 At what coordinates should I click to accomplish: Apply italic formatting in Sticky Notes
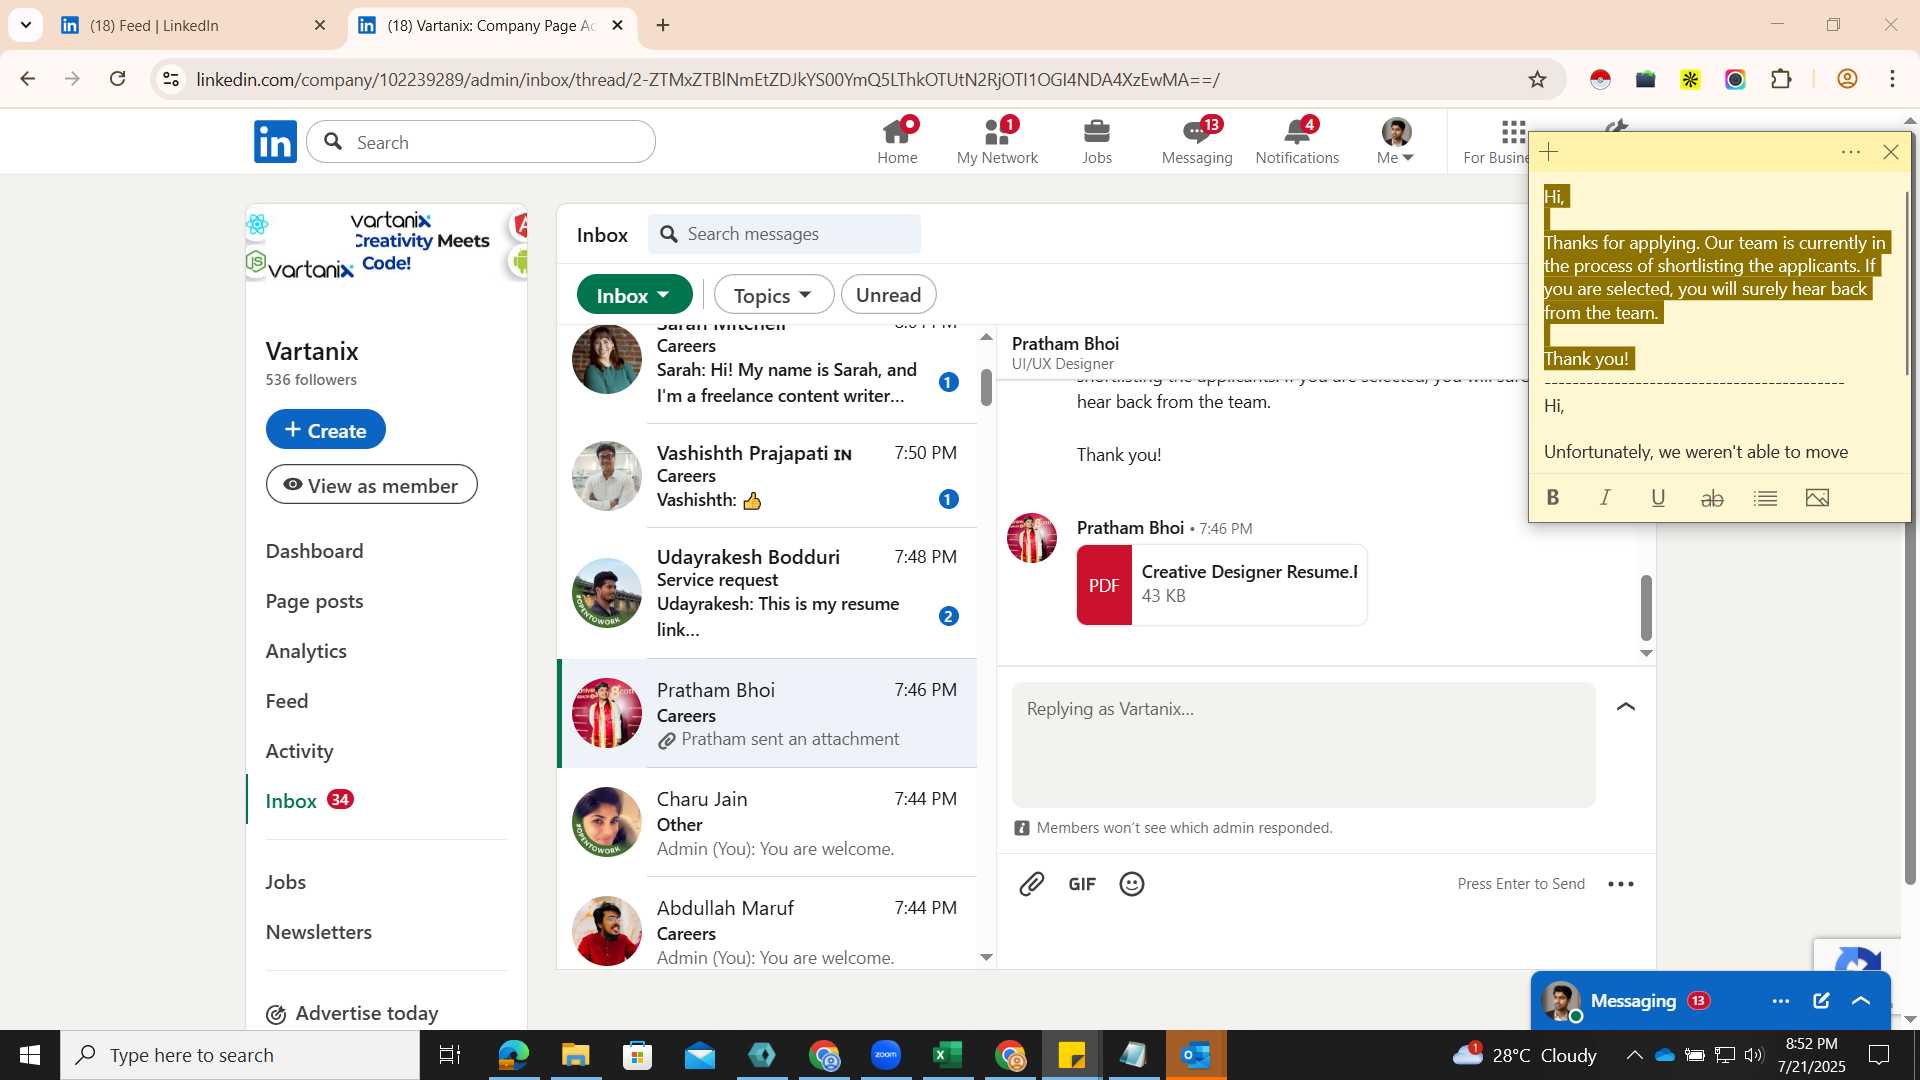[x=1605, y=498]
